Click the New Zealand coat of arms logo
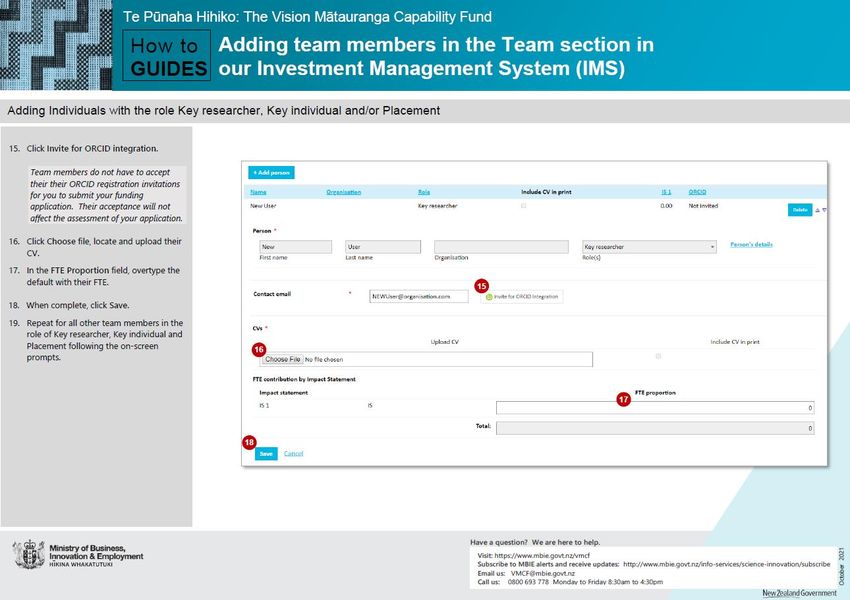Image resolution: width=850 pixels, height=600 pixels. pyautogui.click(x=29, y=554)
